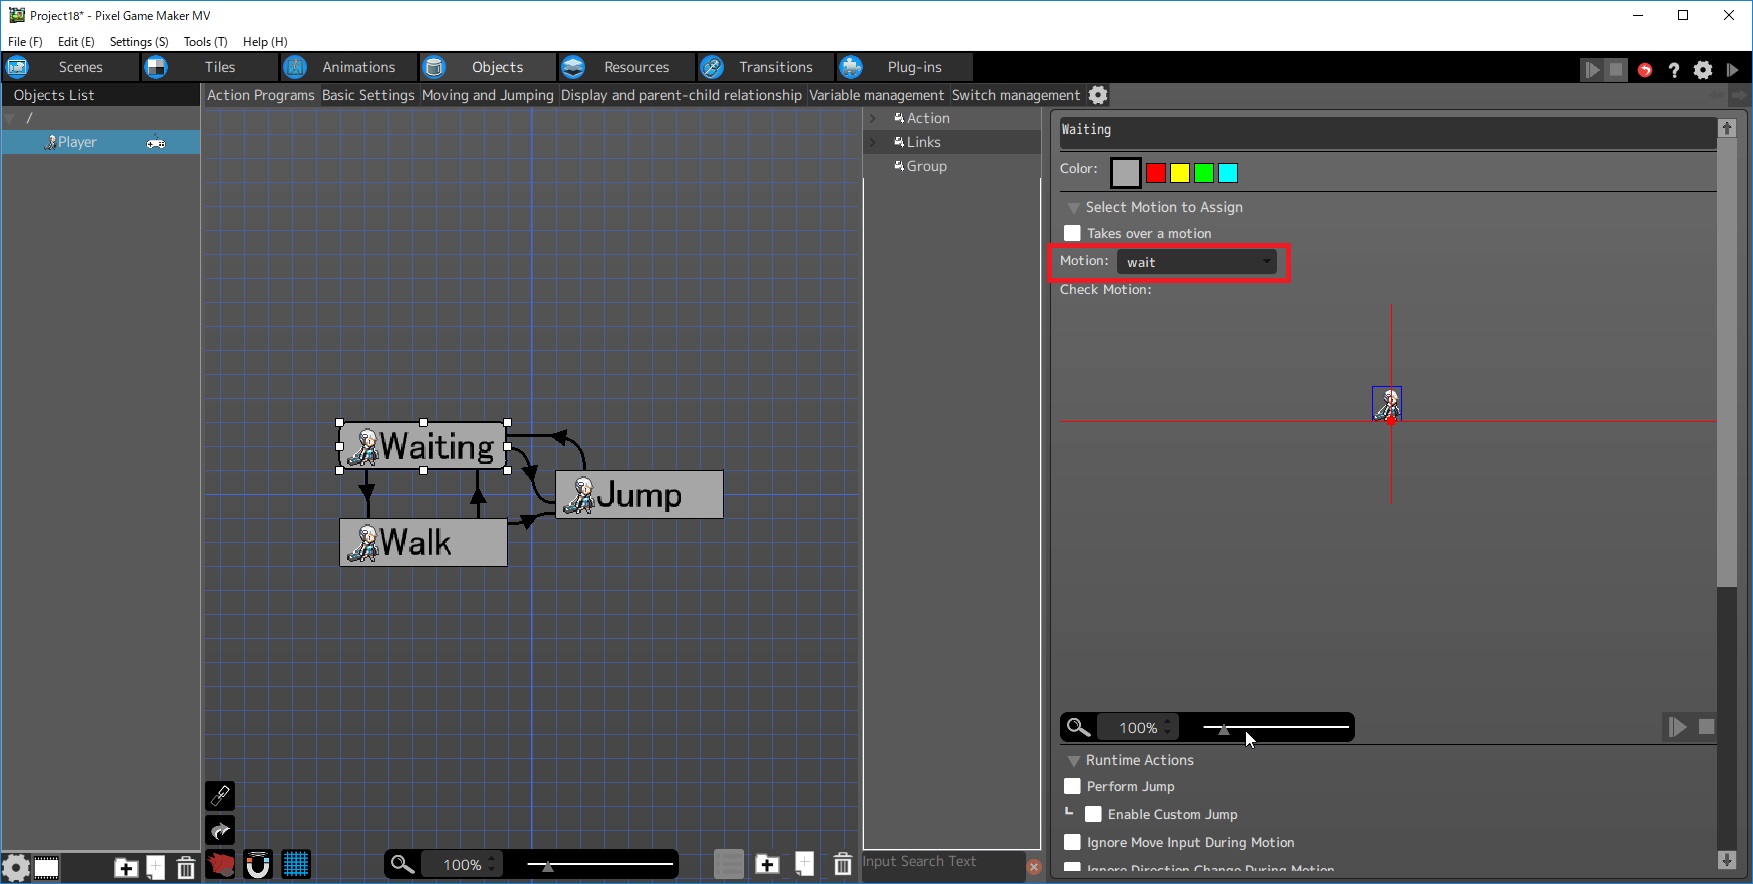
Task: Expand the Links tree node
Action: (873, 142)
